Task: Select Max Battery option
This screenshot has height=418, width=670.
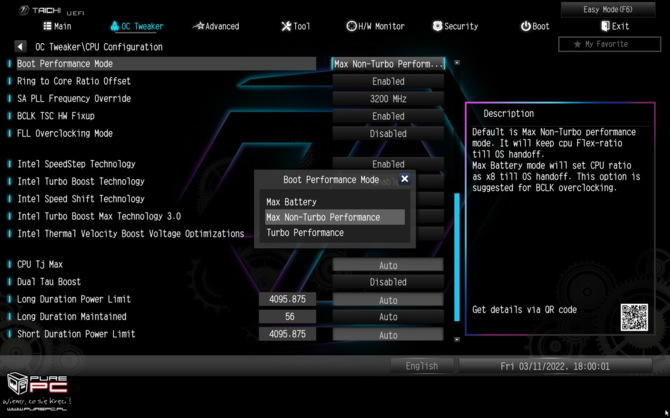Action: pos(335,202)
